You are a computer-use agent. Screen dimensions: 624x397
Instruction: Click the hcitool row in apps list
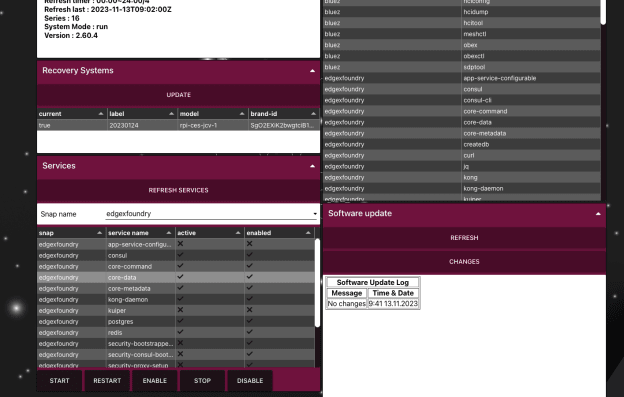coord(462,23)
